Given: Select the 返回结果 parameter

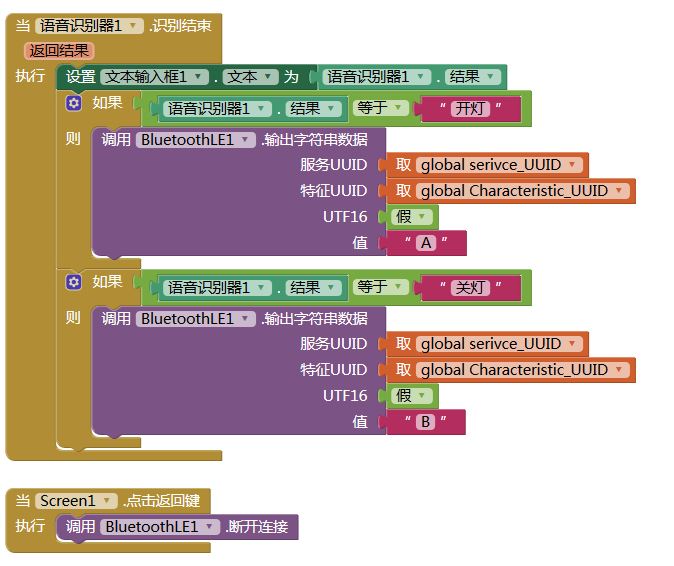Looking at the screenshot, I should tap(59, 50).
